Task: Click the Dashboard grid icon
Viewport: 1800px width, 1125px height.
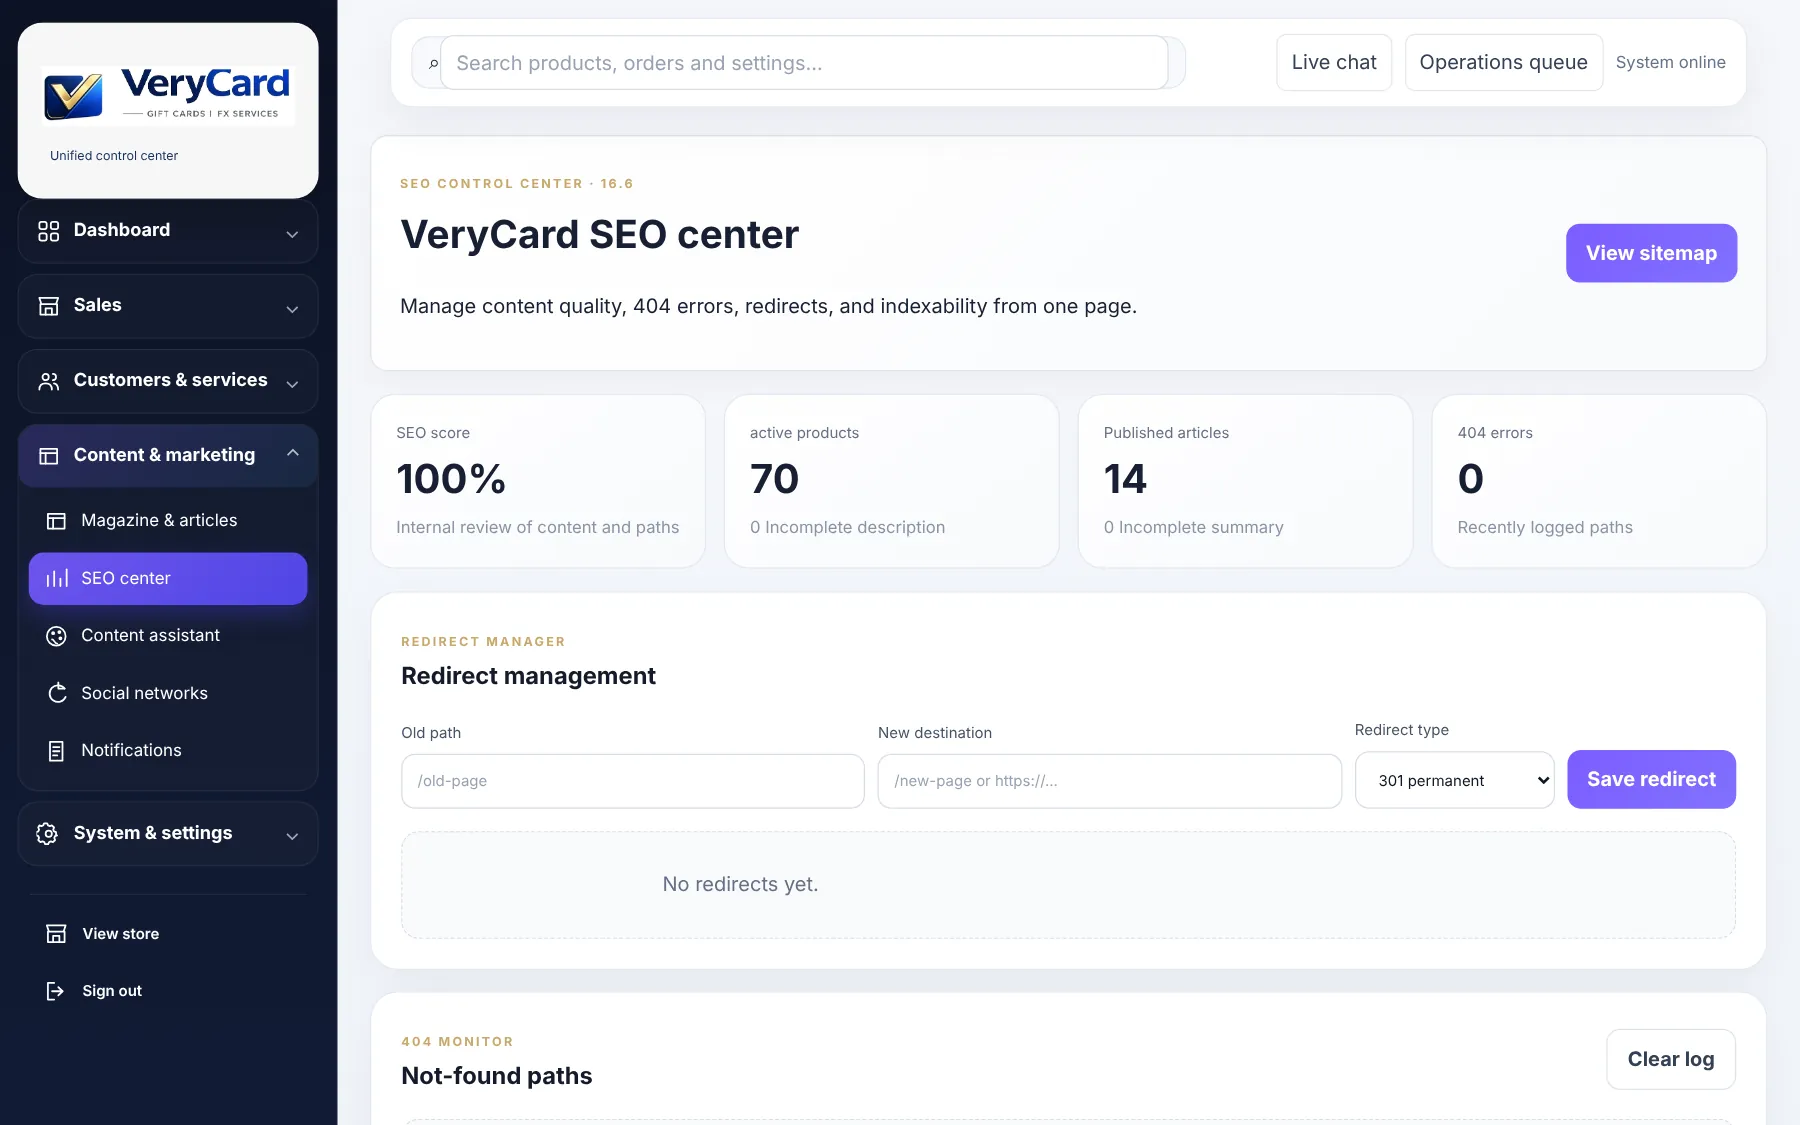Action: (48, 231)
